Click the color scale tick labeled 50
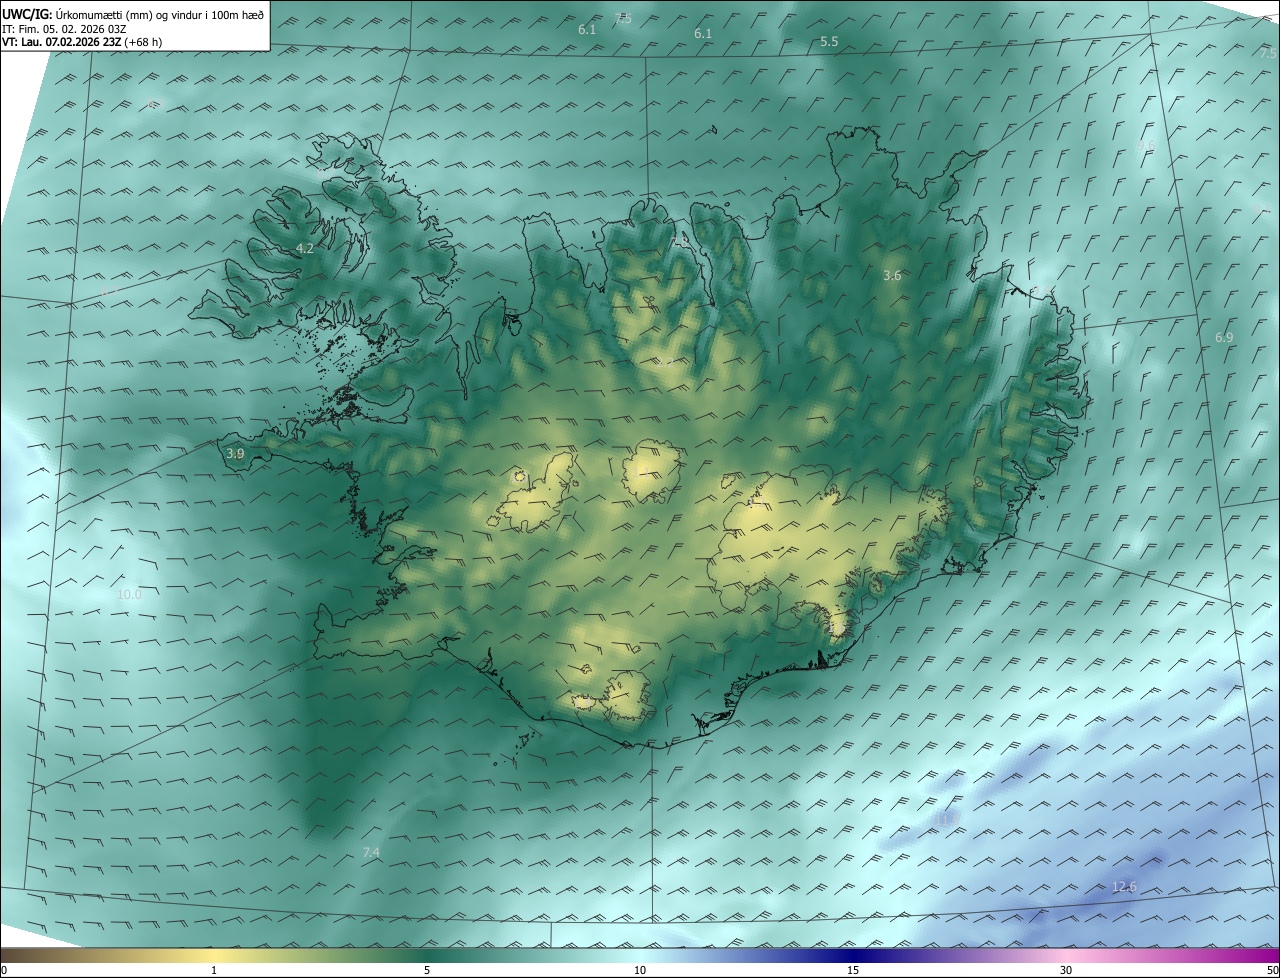The image size is (1280, 978). coord(1272,970)
